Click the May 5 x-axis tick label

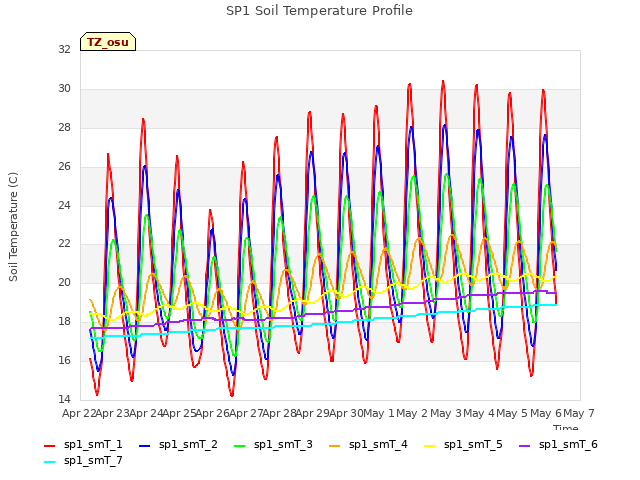tap(512, 413)
